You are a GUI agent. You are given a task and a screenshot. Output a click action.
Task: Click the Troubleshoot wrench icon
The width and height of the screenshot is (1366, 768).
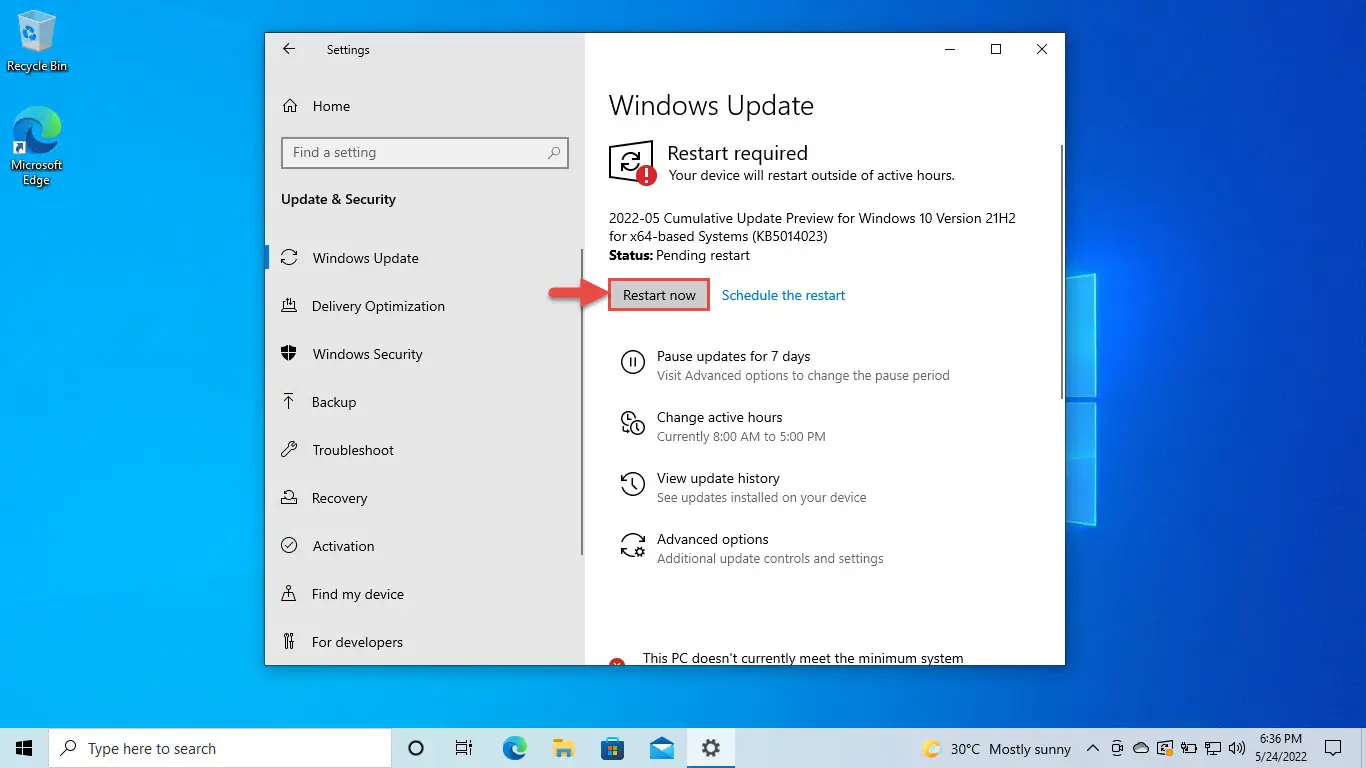coord(289,450)
